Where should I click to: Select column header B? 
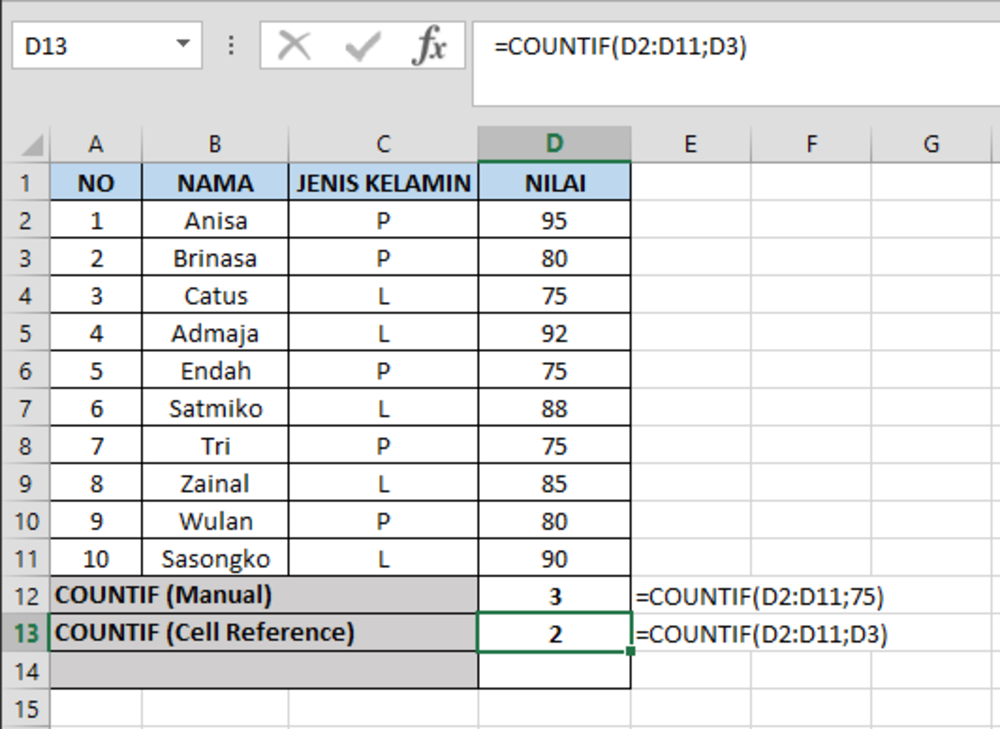(x=214, y=143)
